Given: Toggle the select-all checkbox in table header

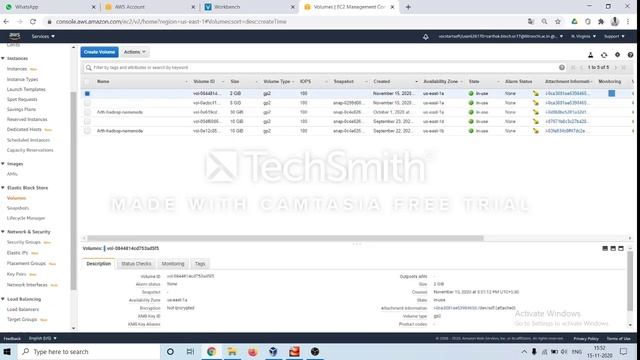Looking at the screenshot, I should tap(87, 82).
